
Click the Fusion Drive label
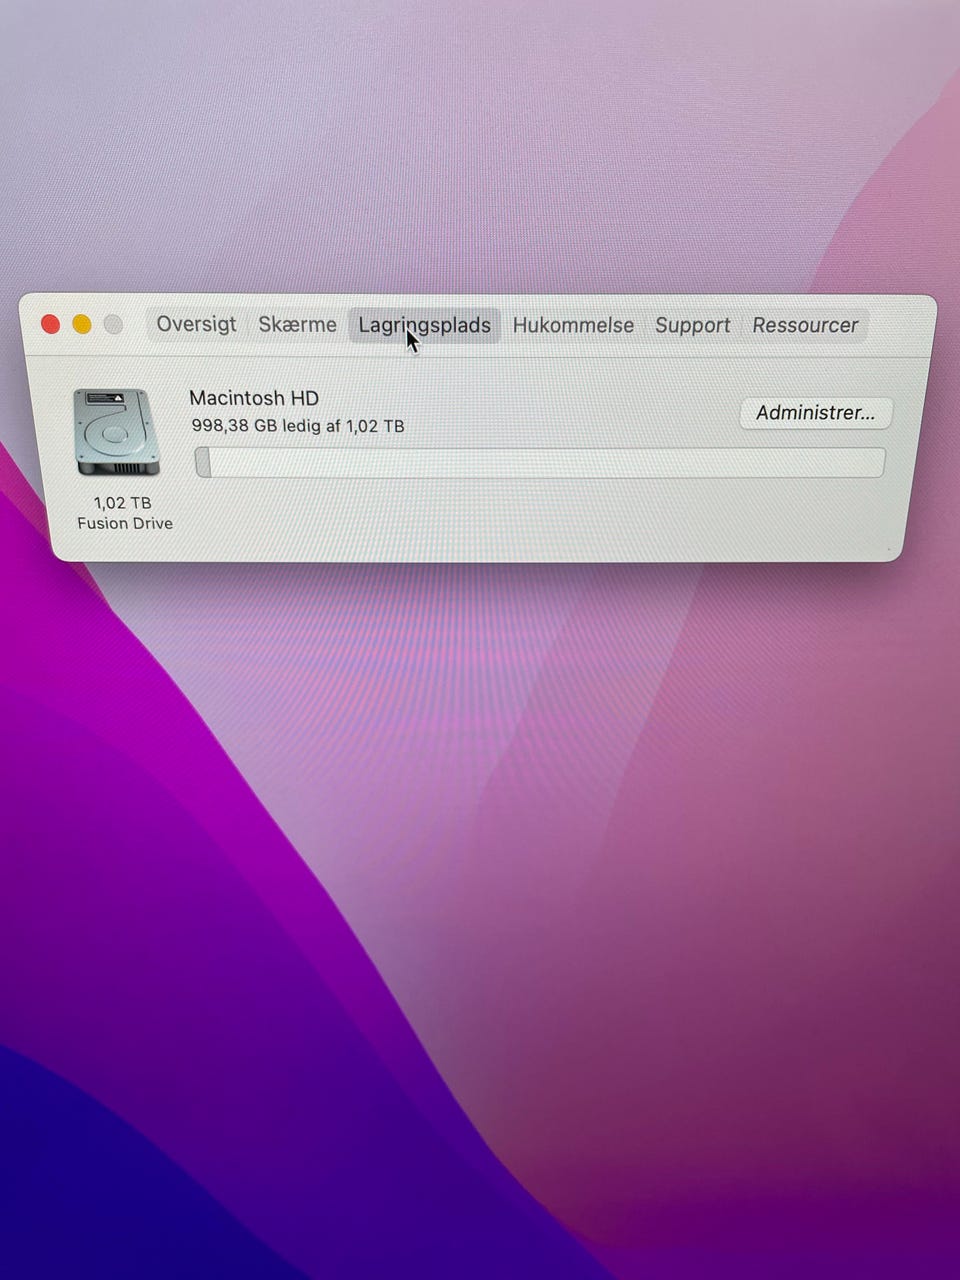click(x=125, y=524)
